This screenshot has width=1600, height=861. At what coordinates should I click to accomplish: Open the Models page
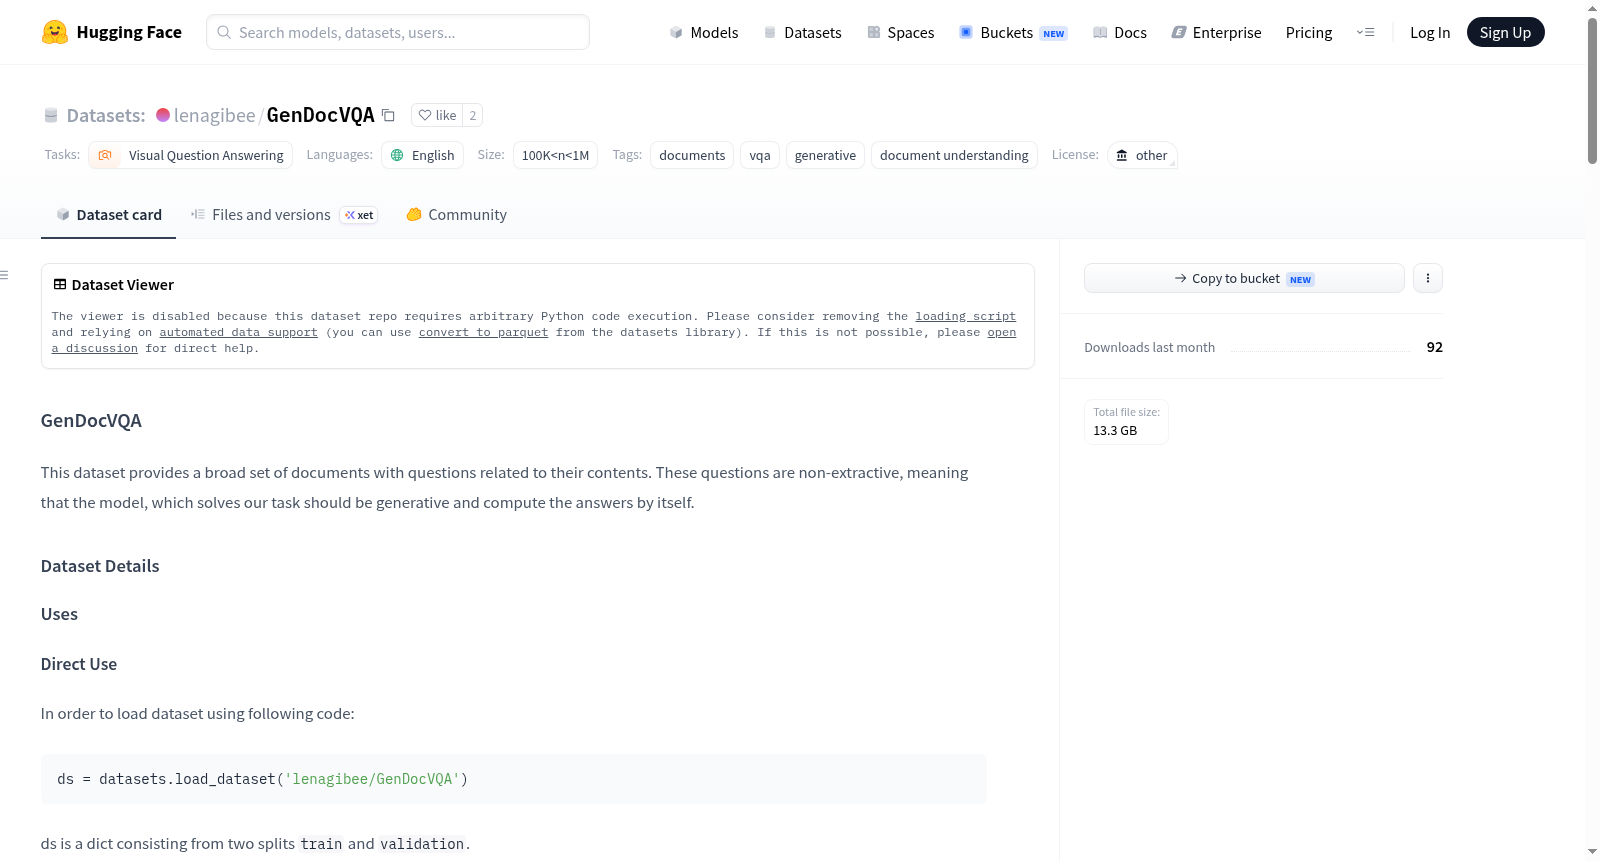click(x=704, y=32)
